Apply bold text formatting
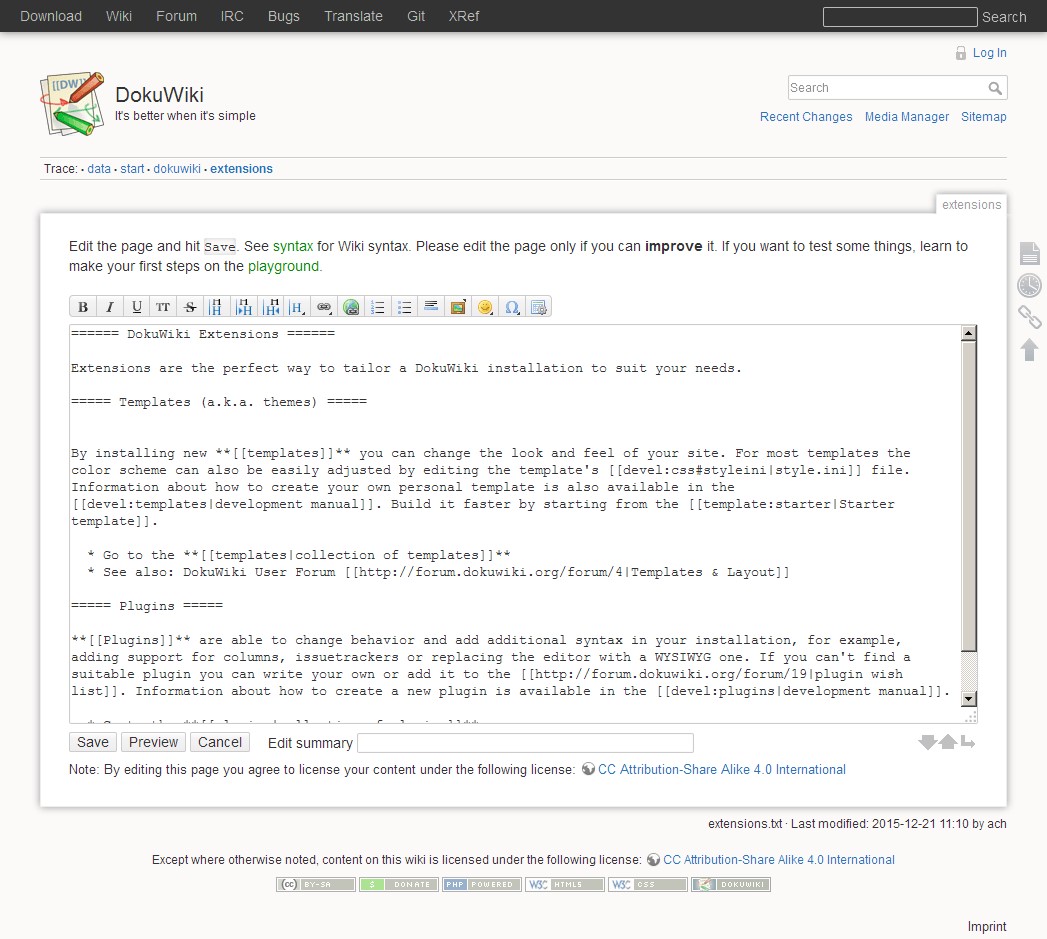The width and height of the screenshot is (1047, 939). pyautogui.click(x=83, y=307)
